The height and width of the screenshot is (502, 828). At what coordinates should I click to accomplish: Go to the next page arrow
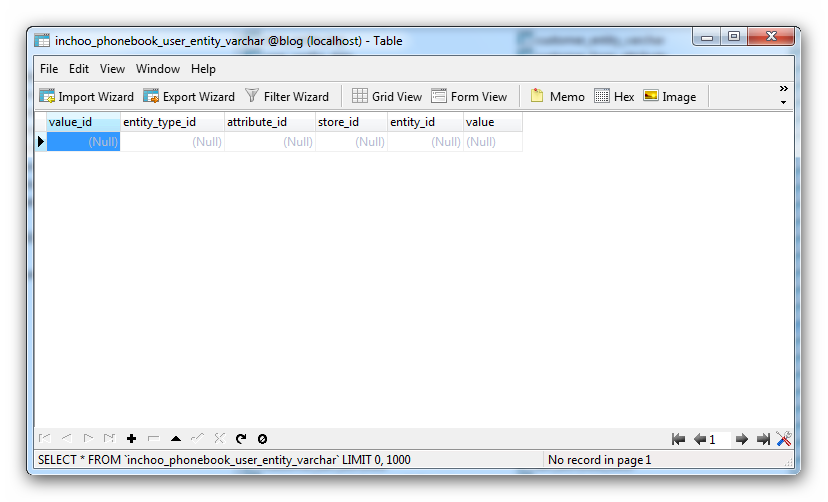[741, 439]
